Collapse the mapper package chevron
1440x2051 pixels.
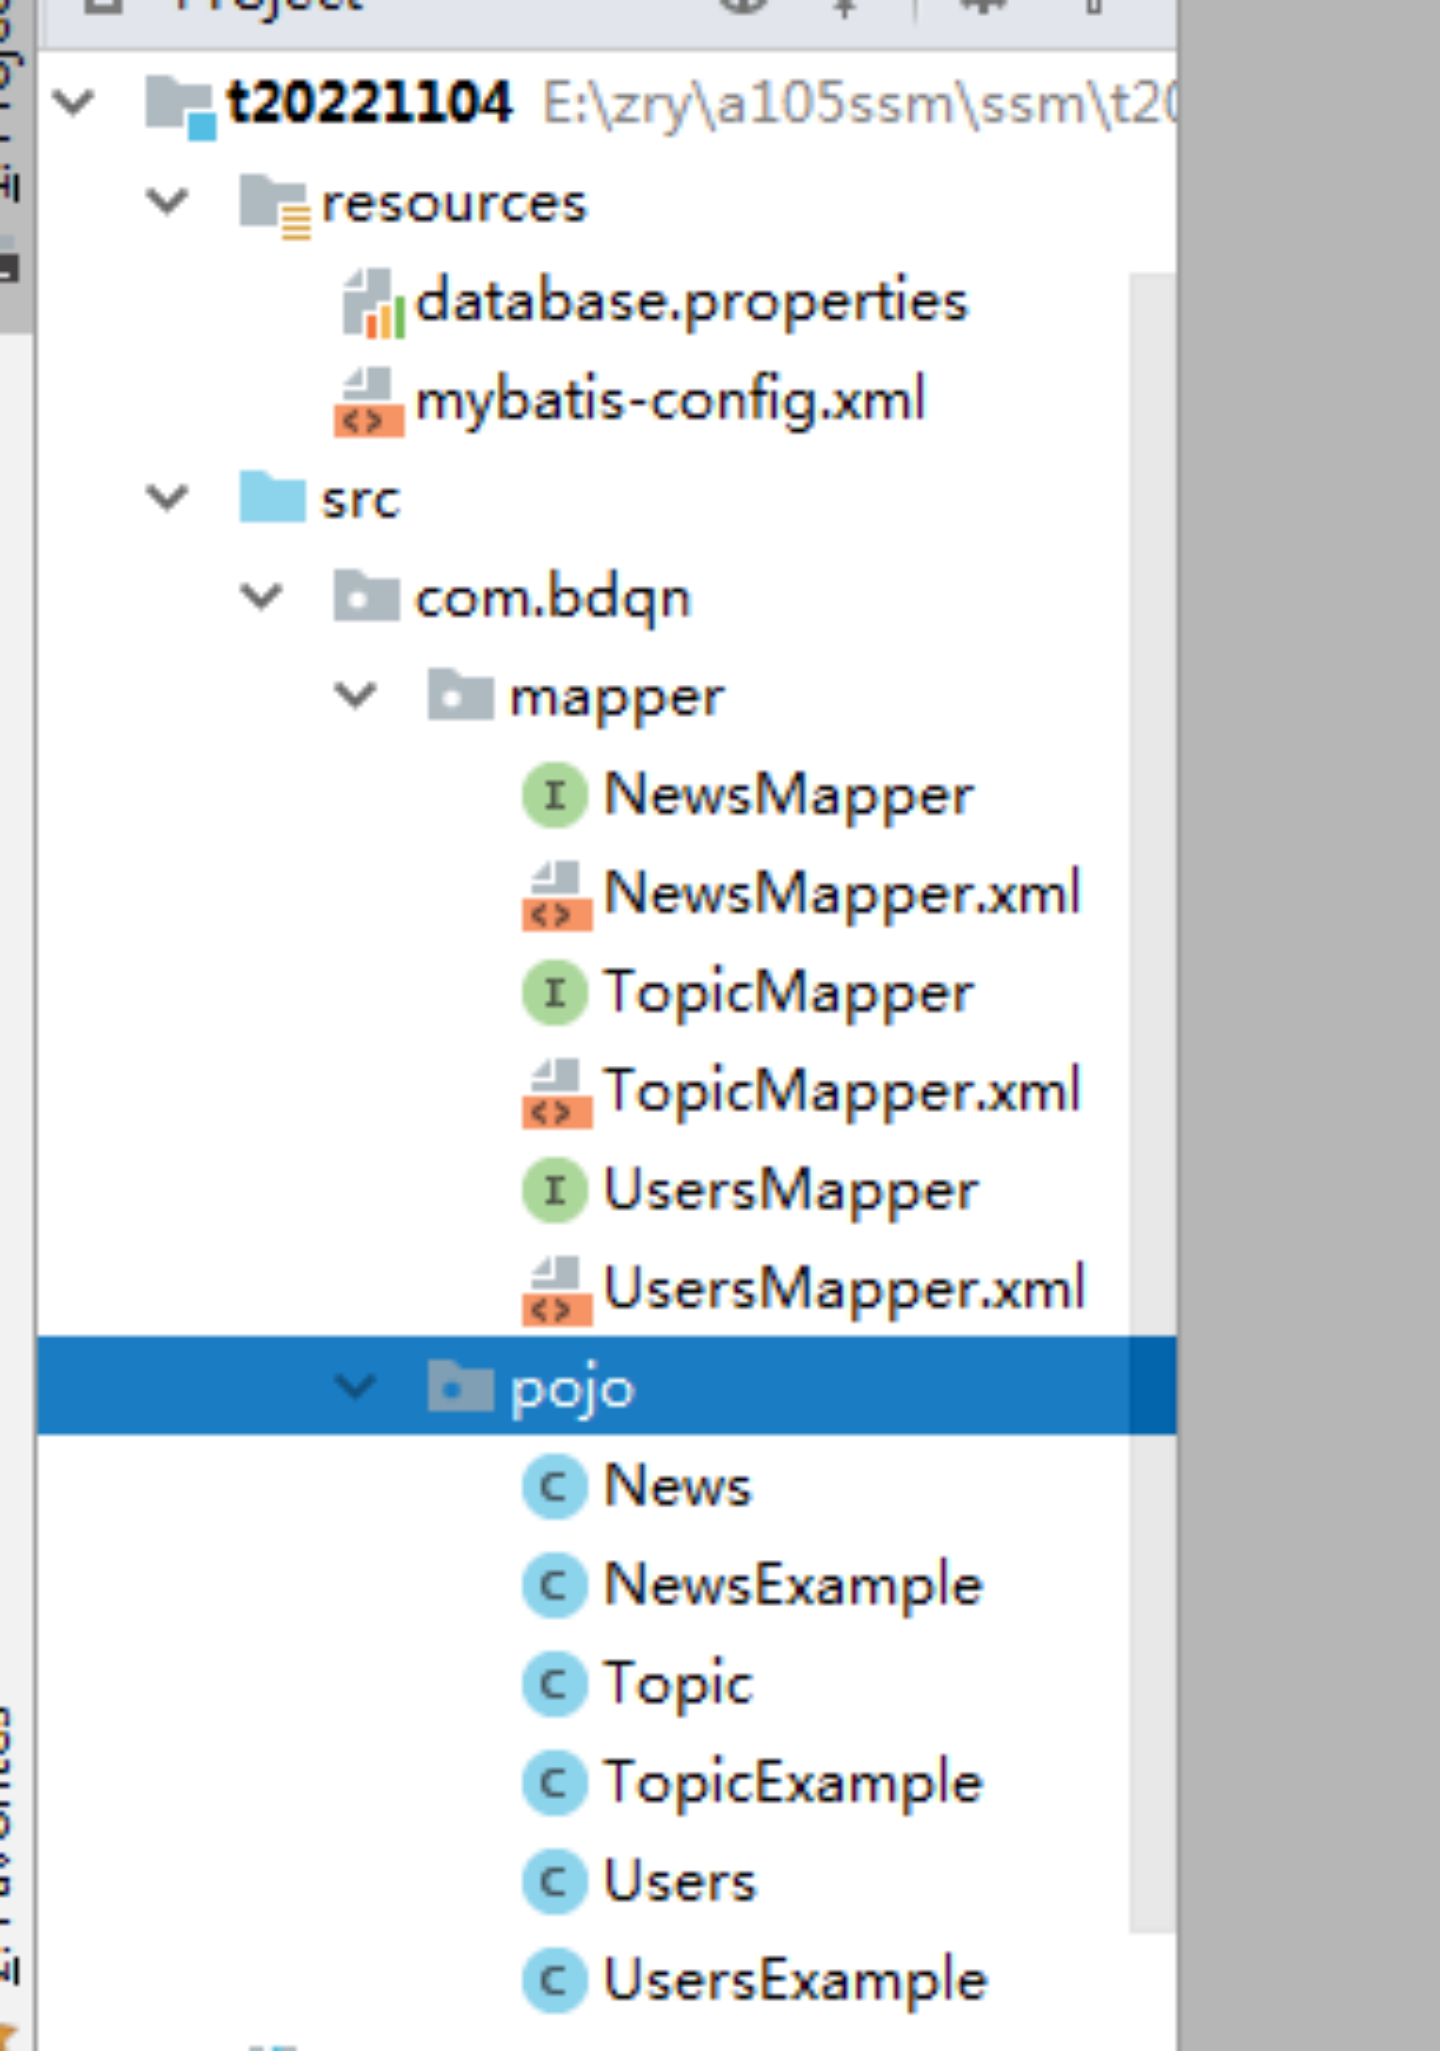tap(355, 694)
